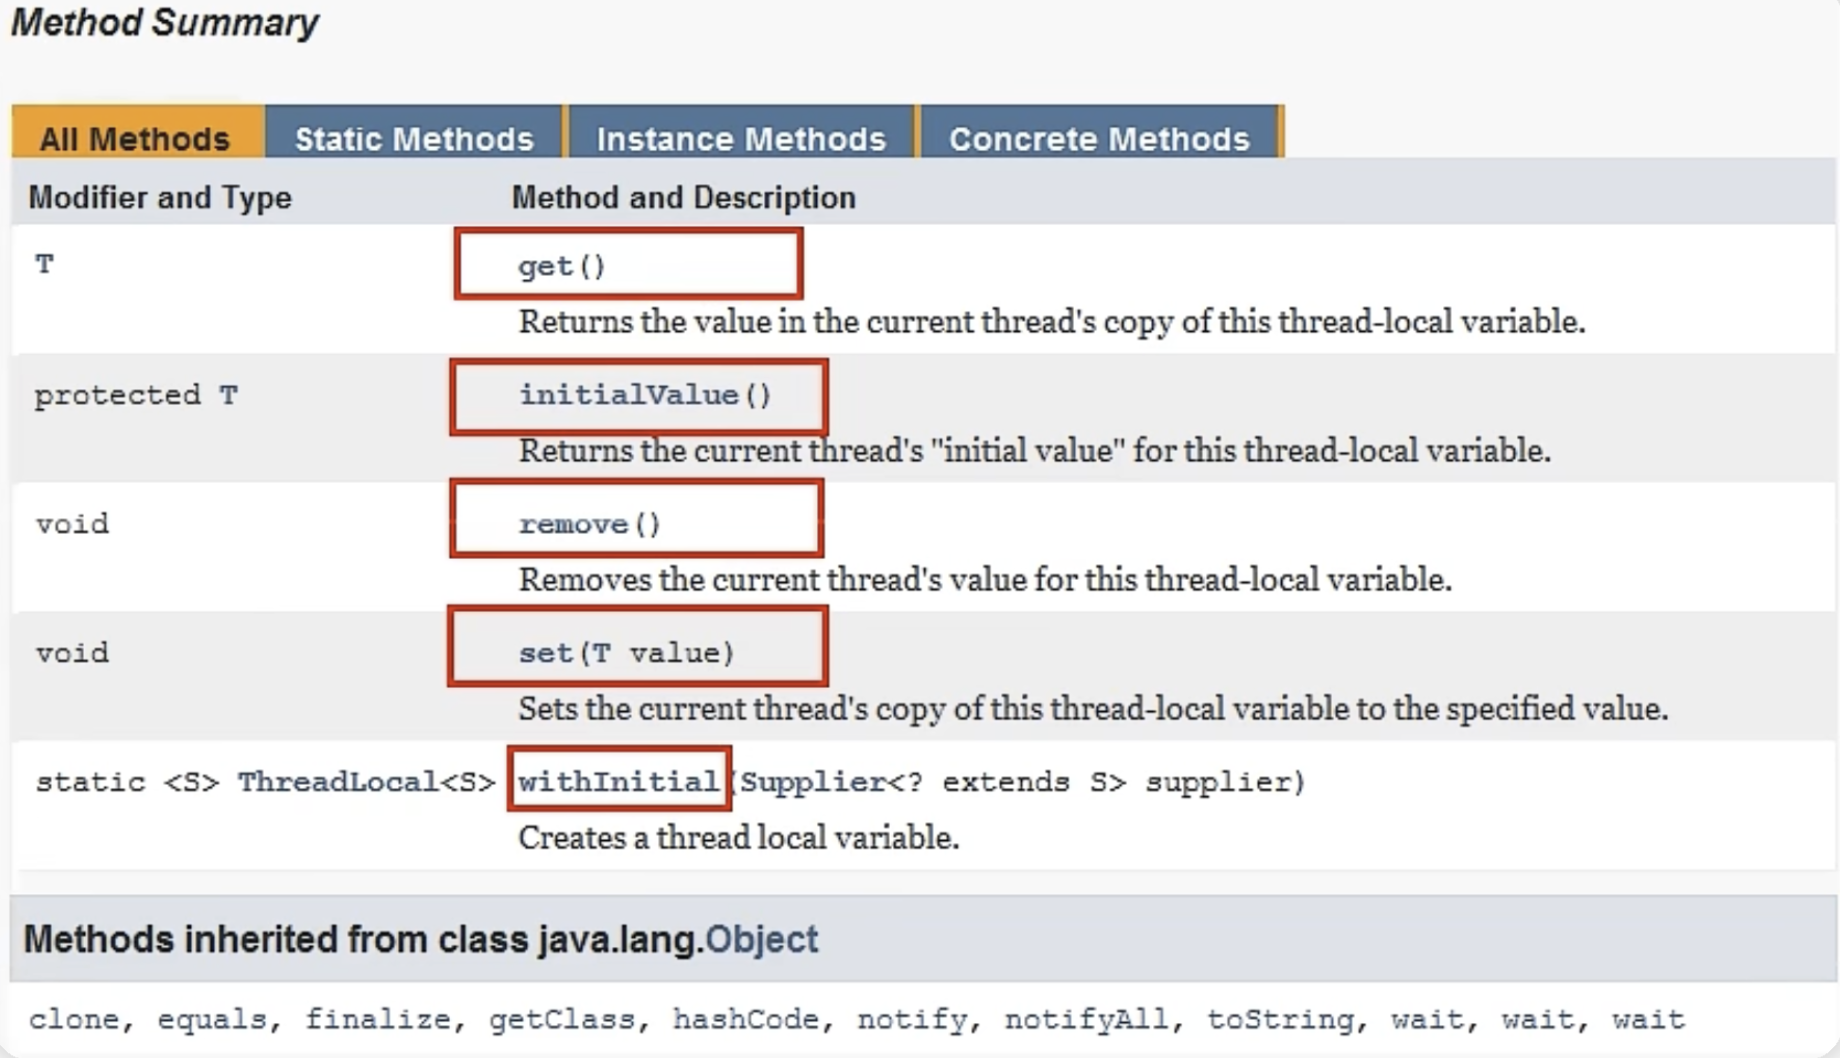Screen dimensions: 1840x1058
Task: Open the Static Methods tab
Action: [414, 138]
